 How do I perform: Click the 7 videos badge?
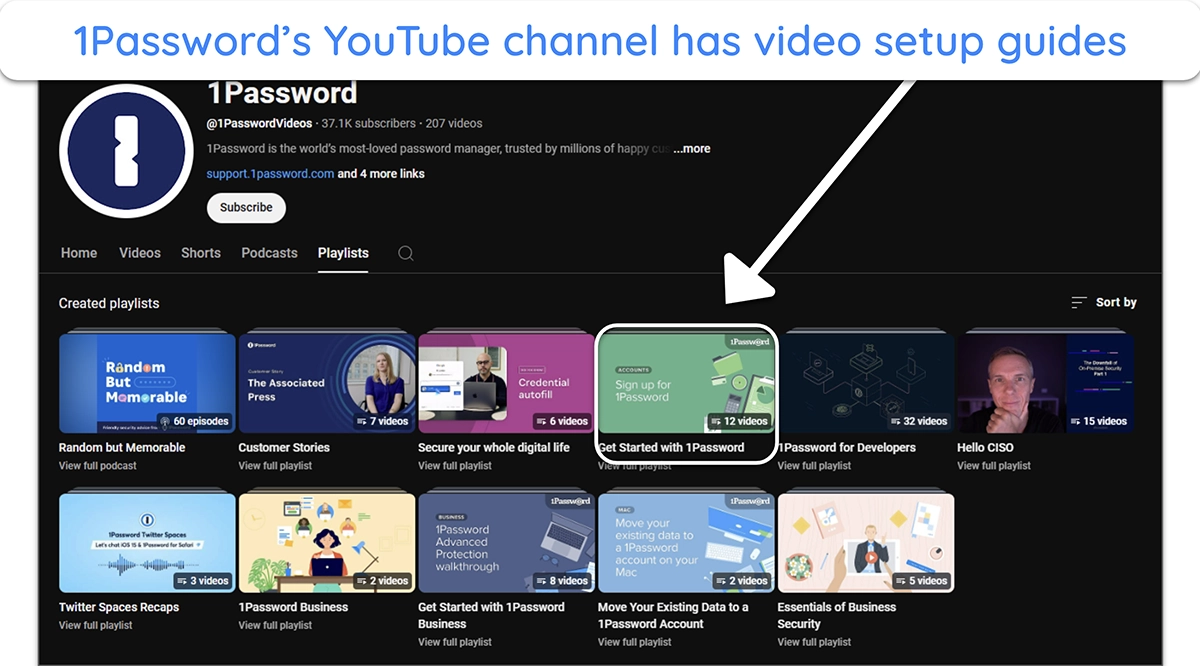[381, 421]
